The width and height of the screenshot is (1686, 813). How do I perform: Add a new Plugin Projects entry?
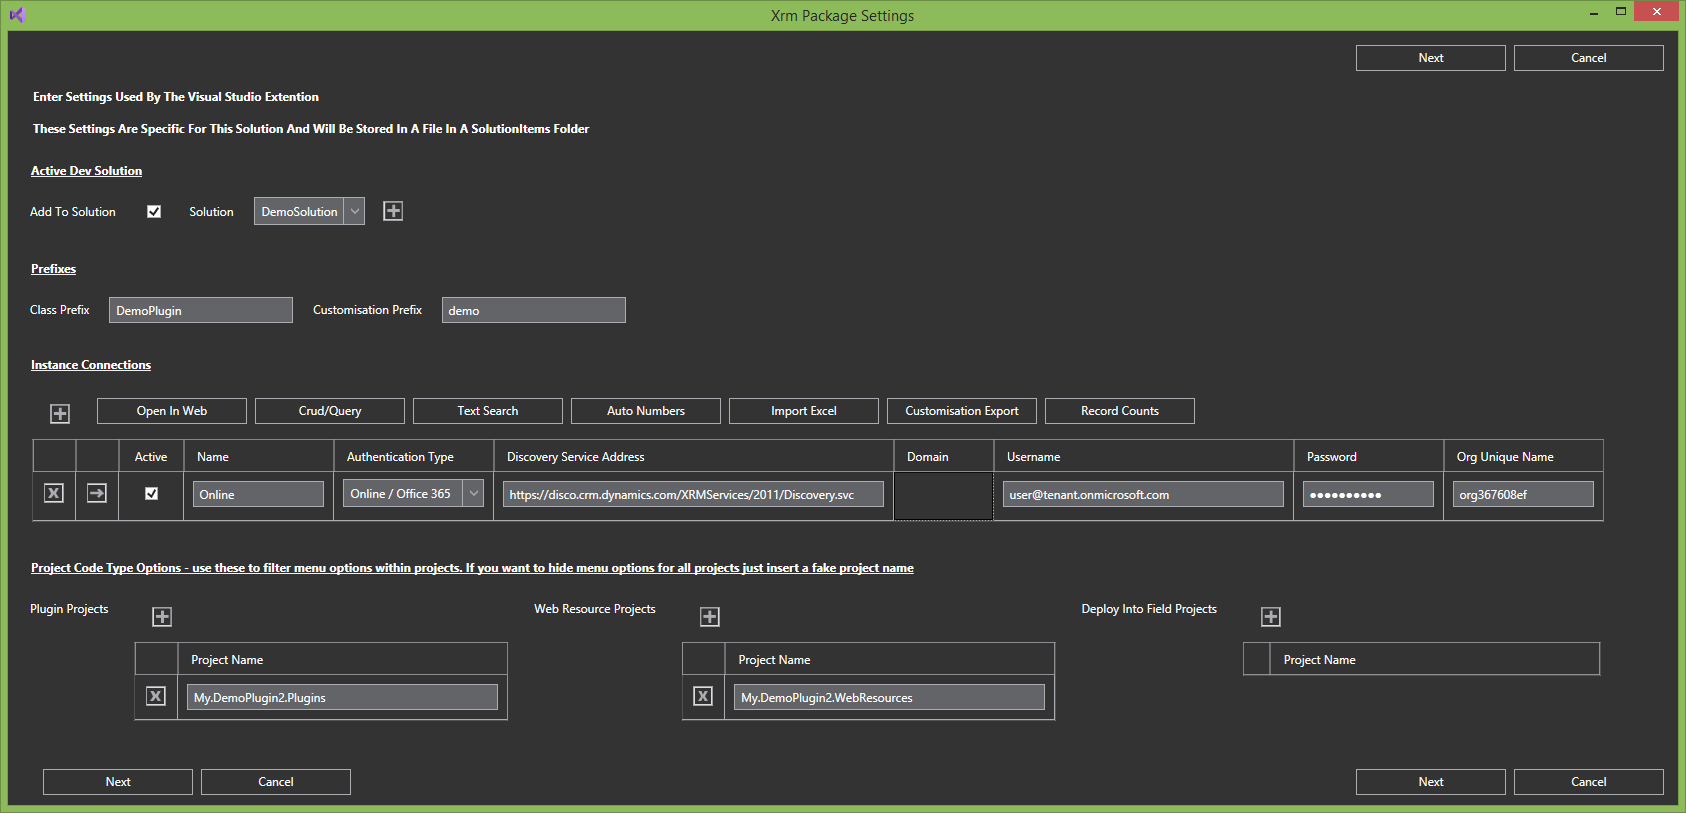tap(162, 617)
